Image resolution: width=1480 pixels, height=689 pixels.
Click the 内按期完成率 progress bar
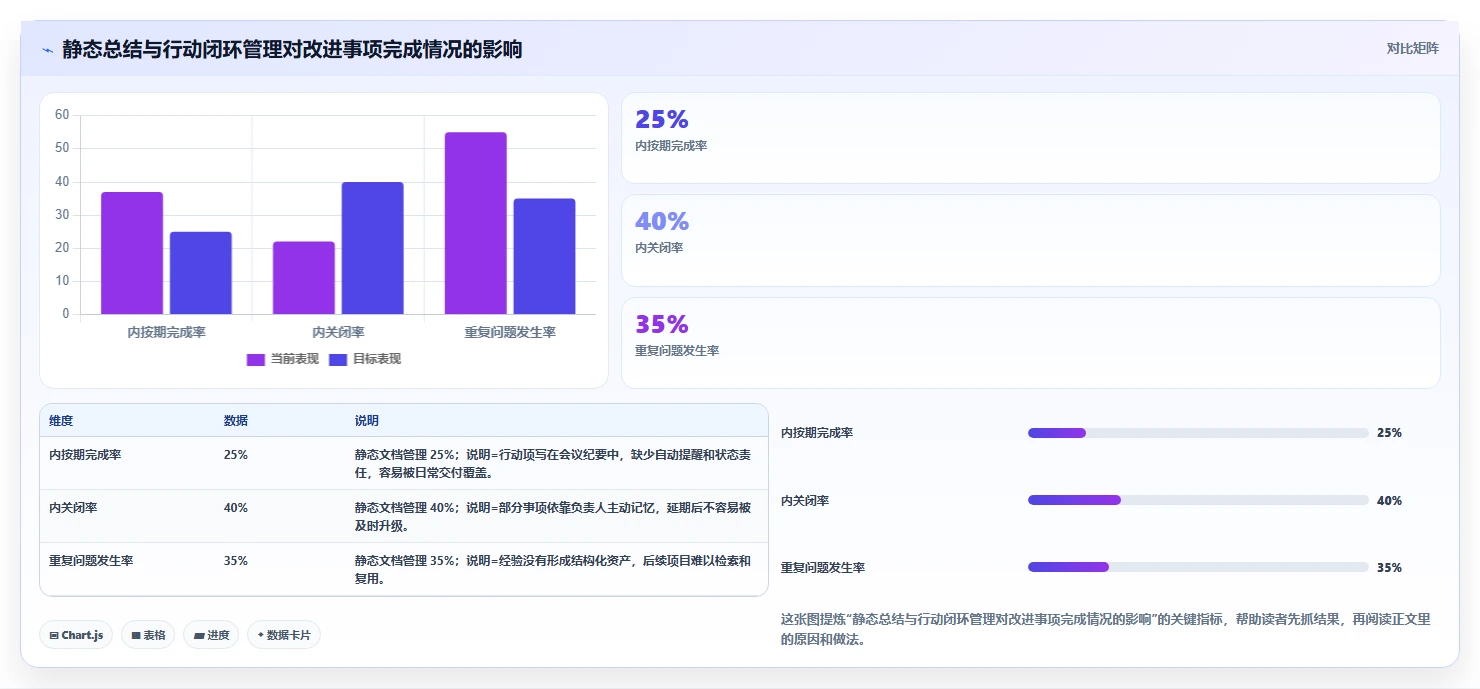click(1198, 433)
